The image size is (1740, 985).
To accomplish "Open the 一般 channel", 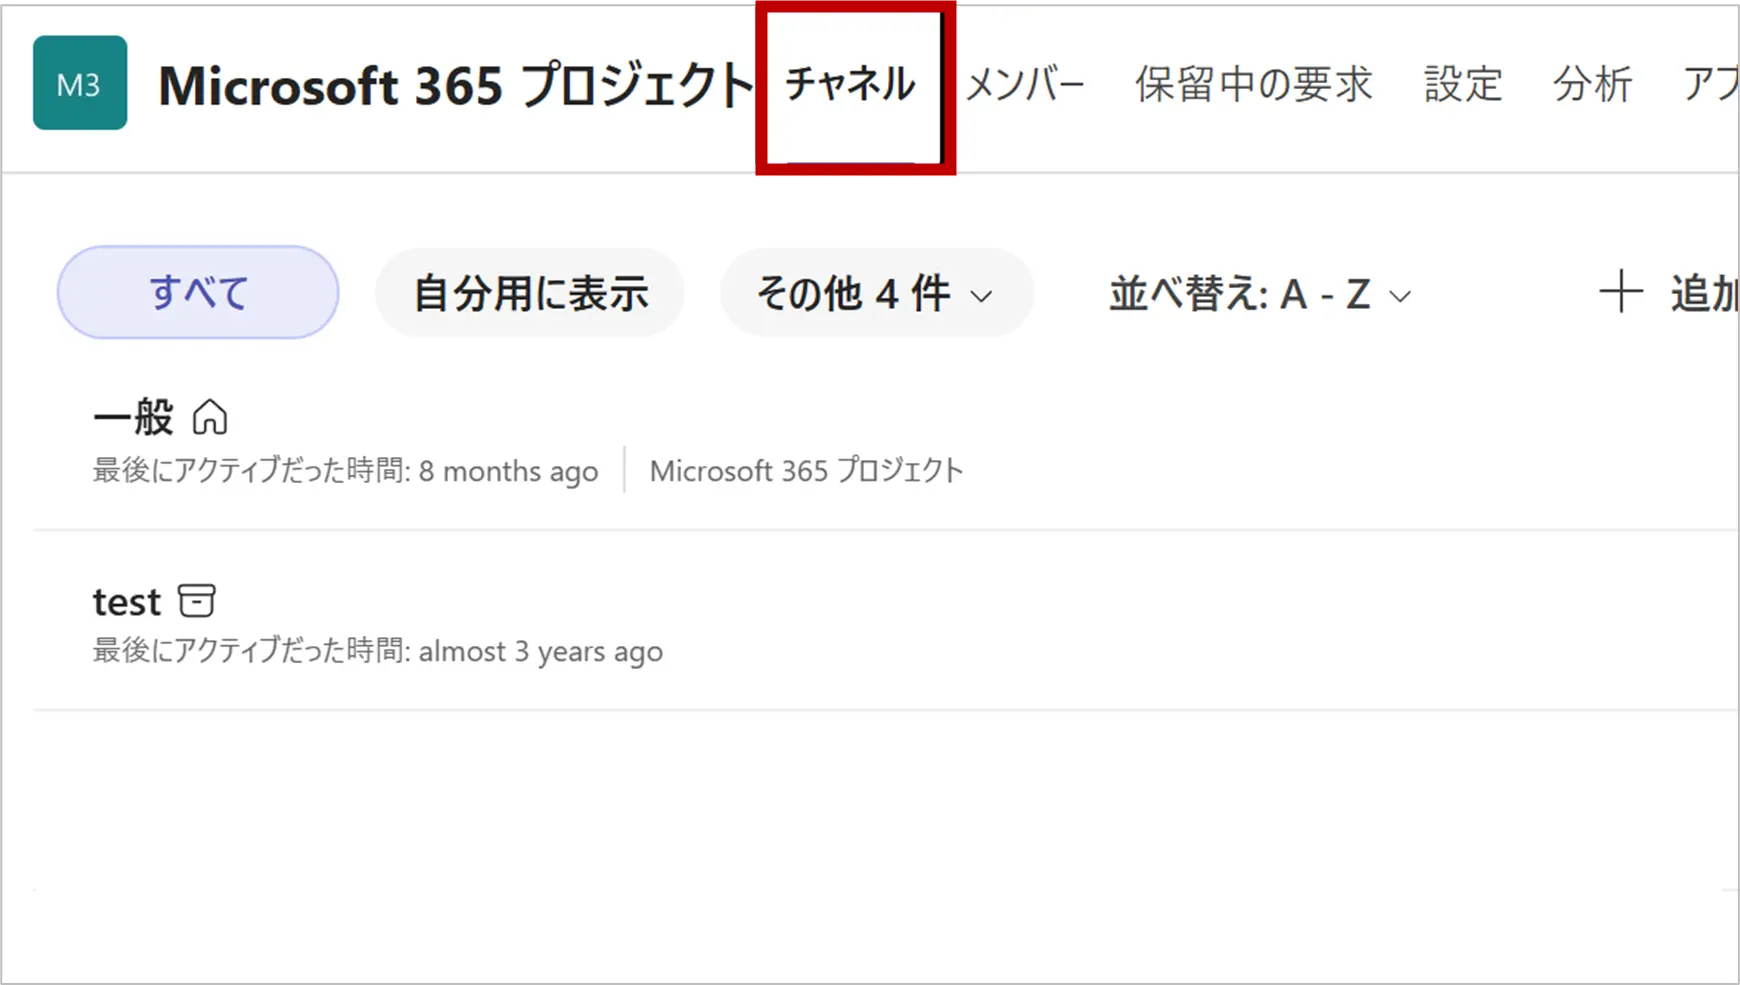I will click(133, 417).
